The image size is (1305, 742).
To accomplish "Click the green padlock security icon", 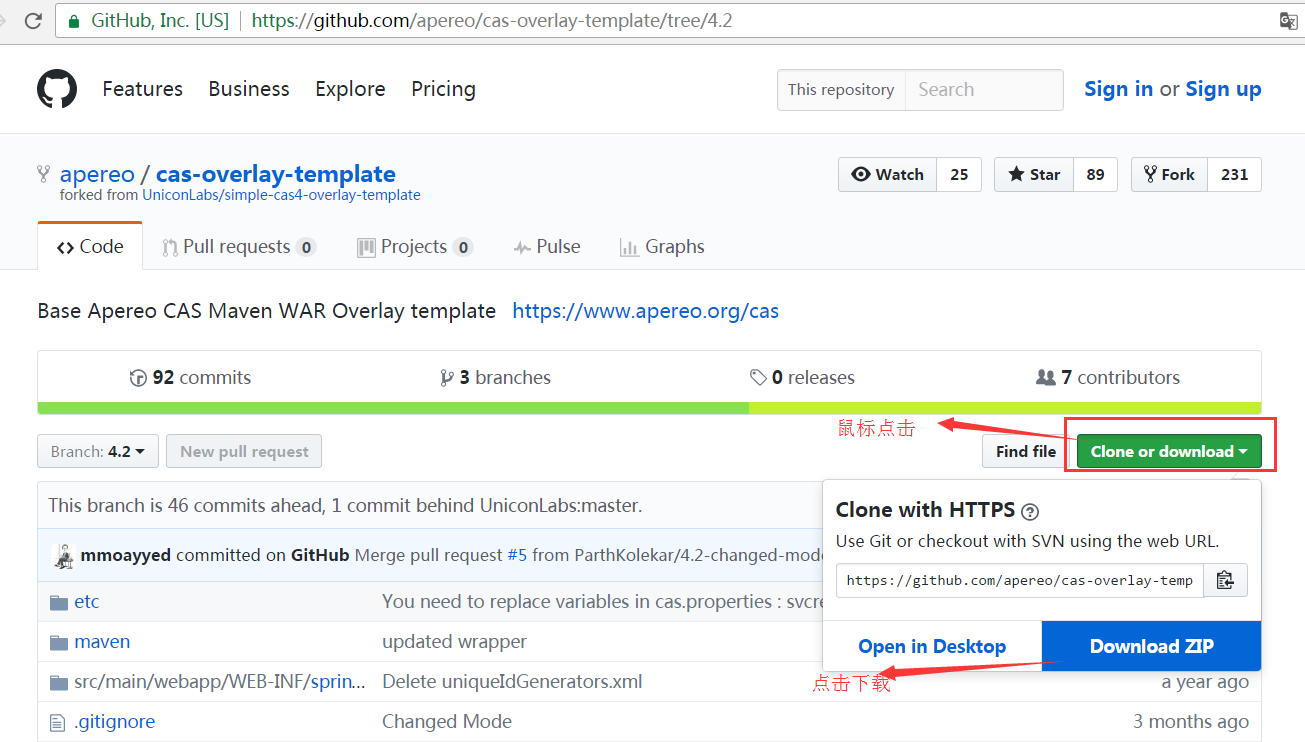I will (x=74, y=20).
